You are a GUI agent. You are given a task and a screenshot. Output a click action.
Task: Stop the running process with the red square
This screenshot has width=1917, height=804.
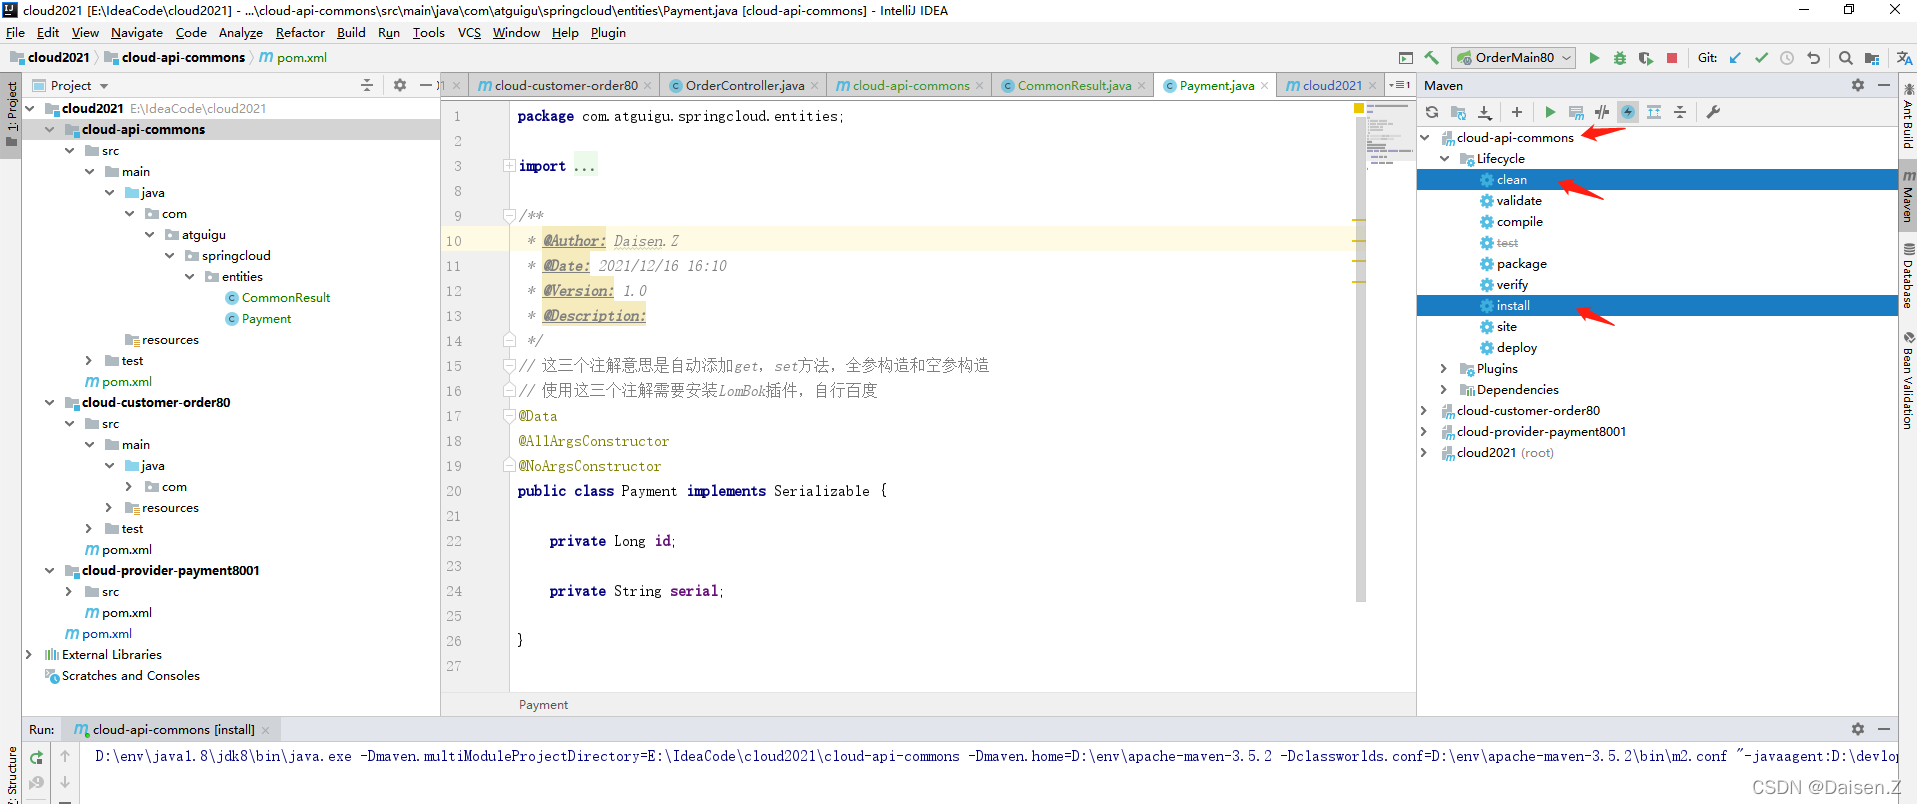click(1672, 58)
